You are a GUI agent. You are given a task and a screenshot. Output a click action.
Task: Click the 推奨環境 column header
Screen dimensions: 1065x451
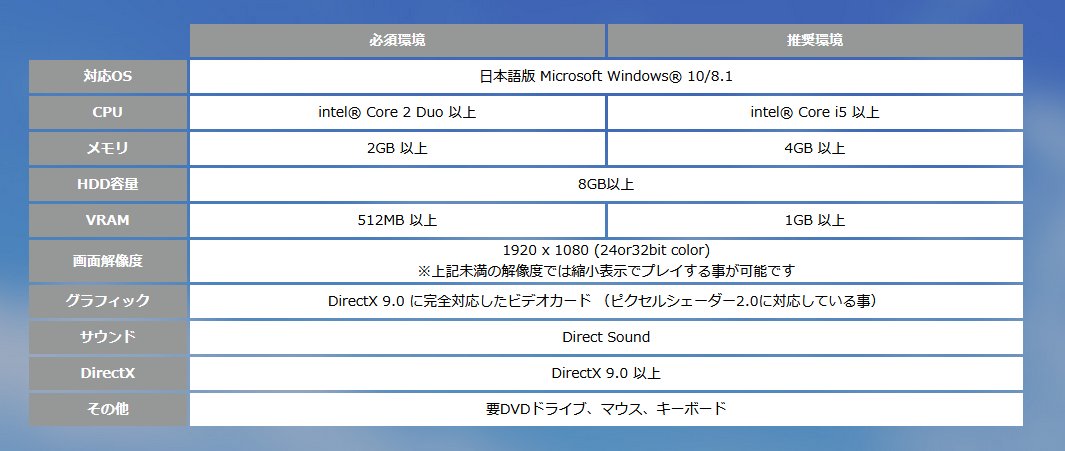tap(815, 41)
